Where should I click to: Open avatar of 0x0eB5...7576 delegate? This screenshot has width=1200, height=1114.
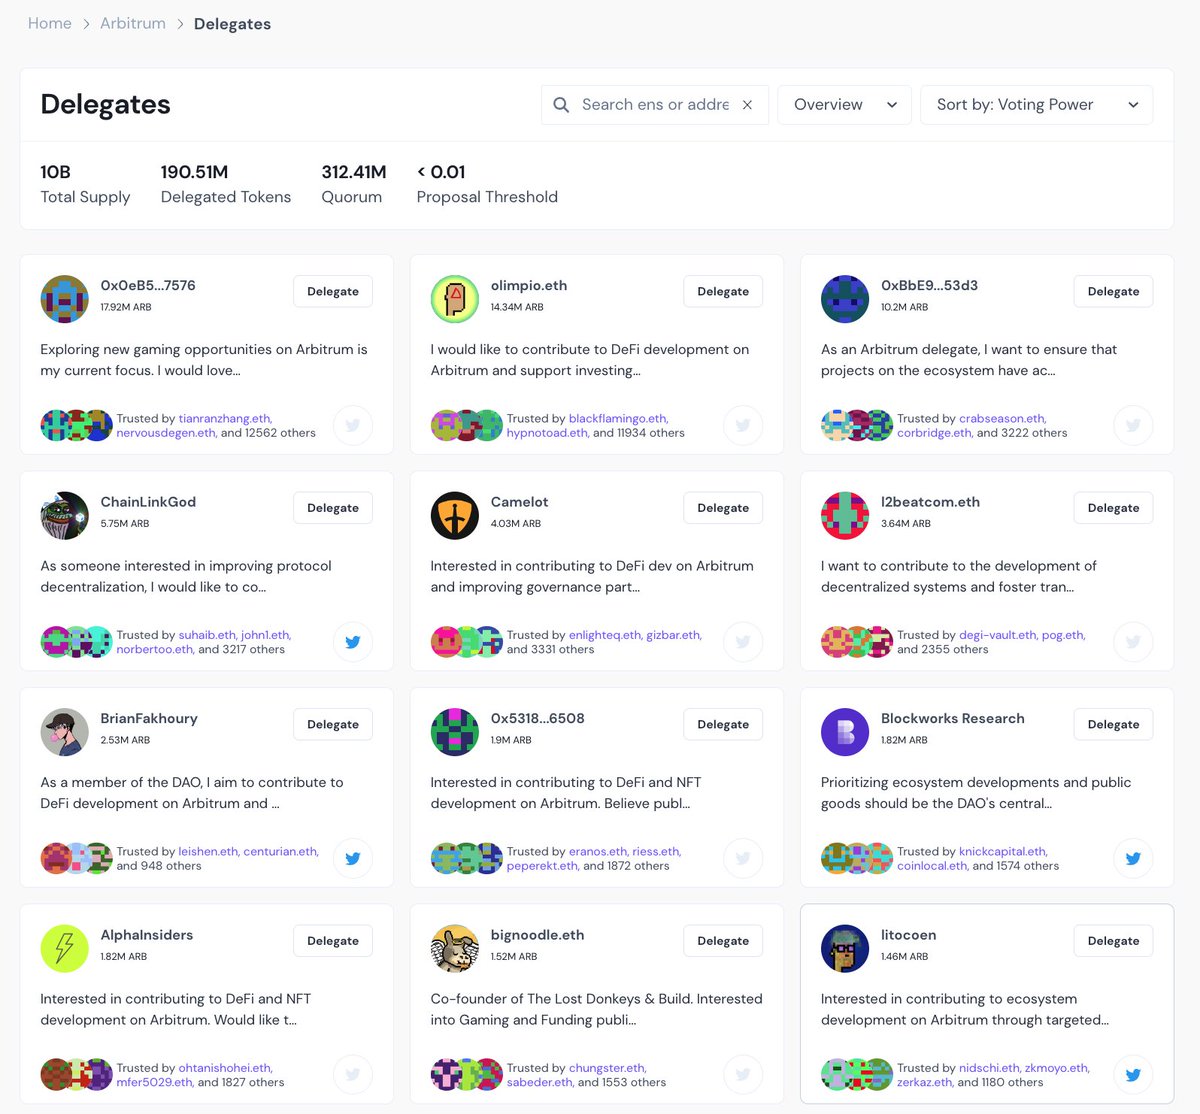64,299
